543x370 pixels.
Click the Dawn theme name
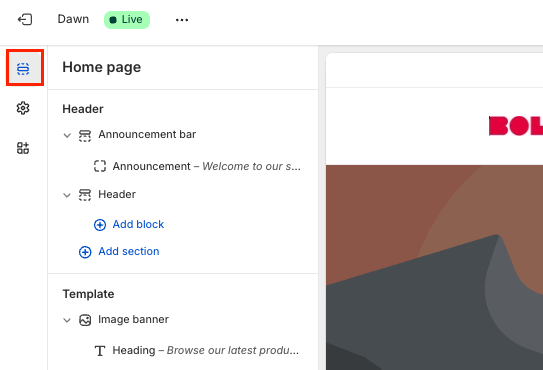[x=73, y=19]
